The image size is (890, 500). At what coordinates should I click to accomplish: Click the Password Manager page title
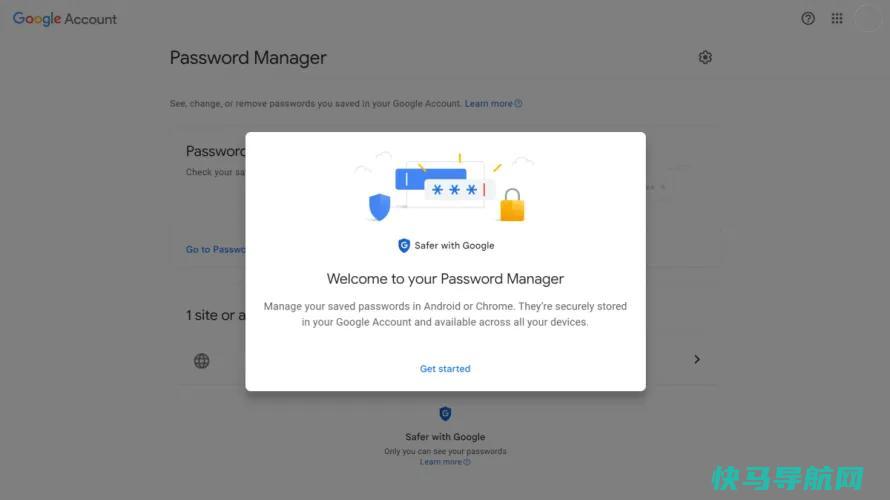(x=248, y=58)
